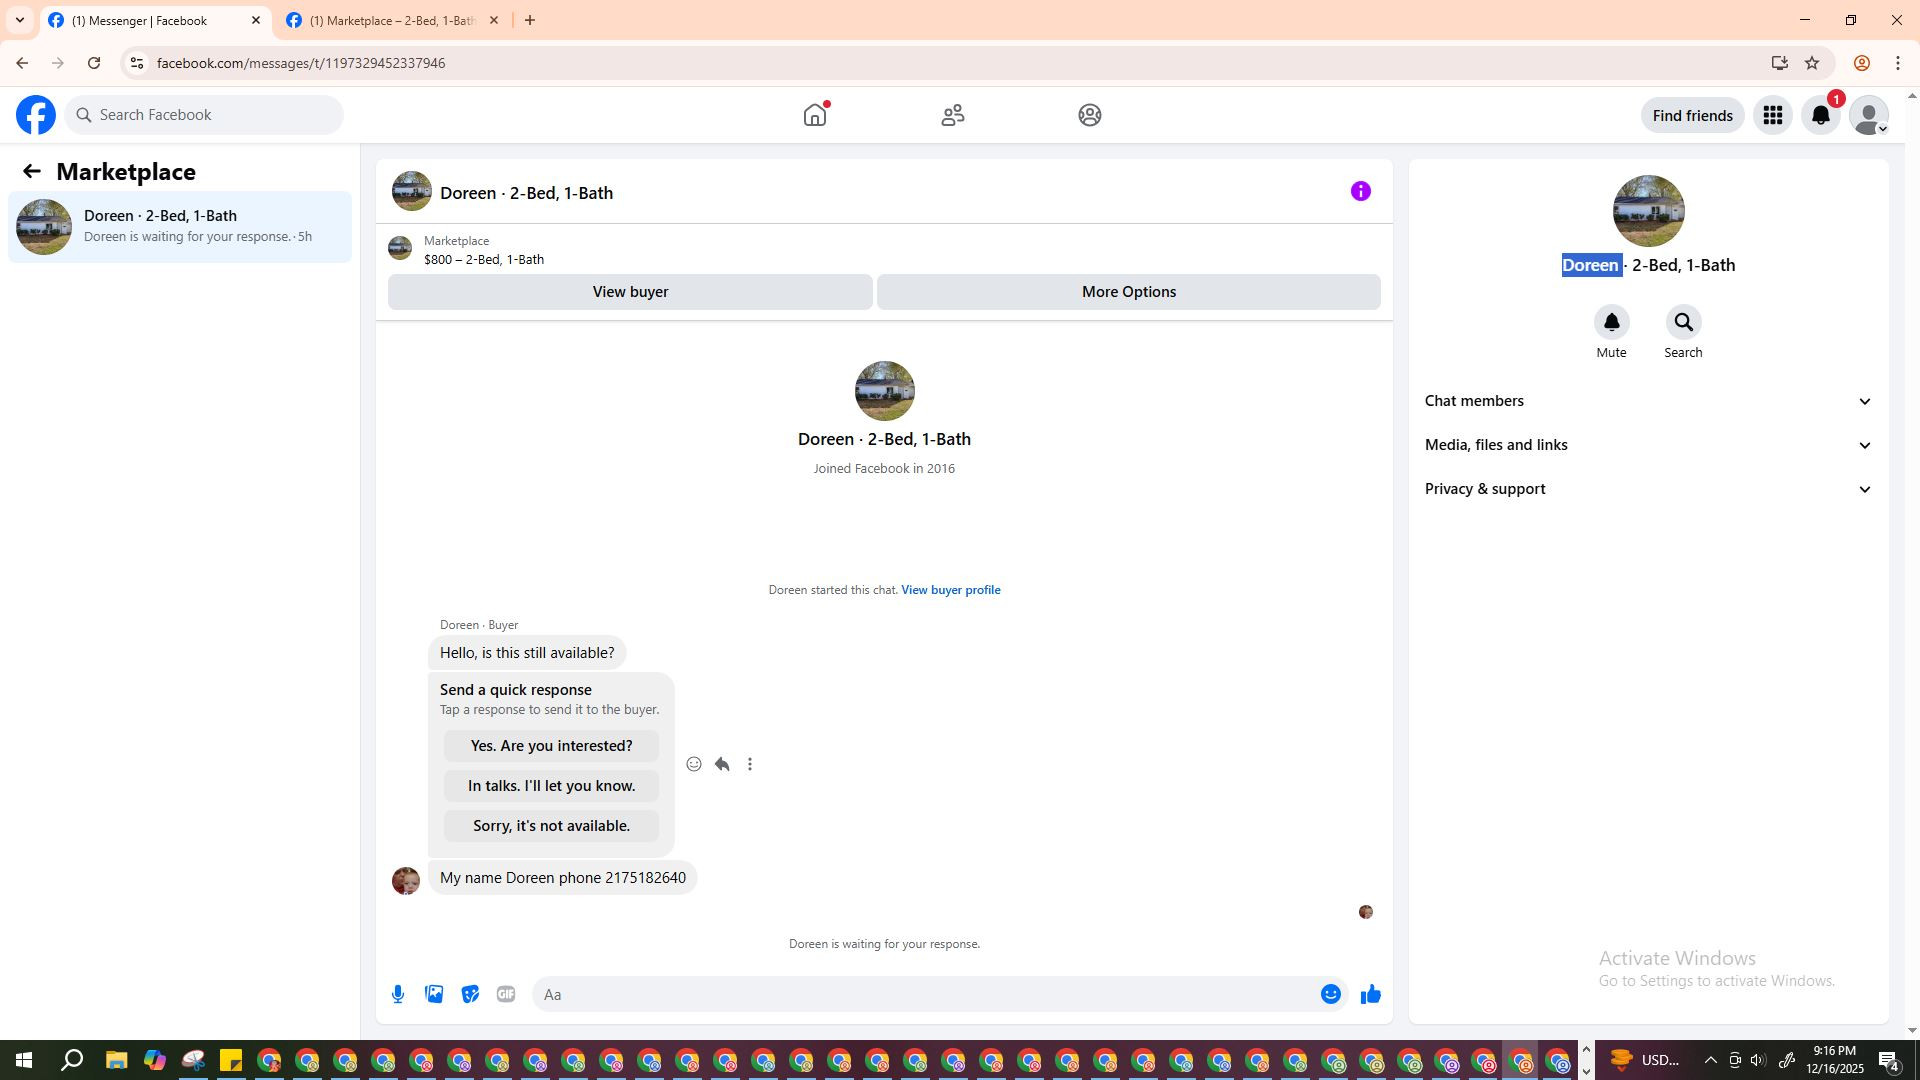View site information icon in address bar

coord(137,63)
